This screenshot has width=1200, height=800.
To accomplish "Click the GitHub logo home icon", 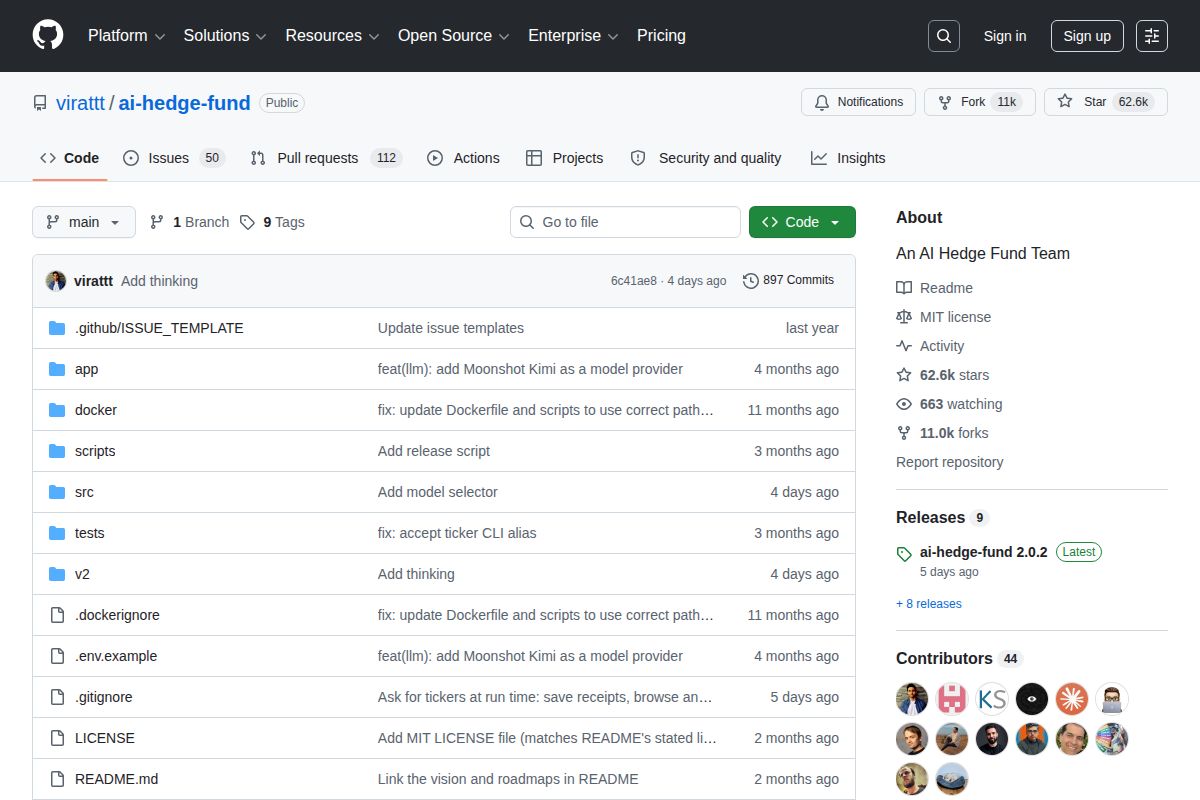I will [x=48, y=36].
